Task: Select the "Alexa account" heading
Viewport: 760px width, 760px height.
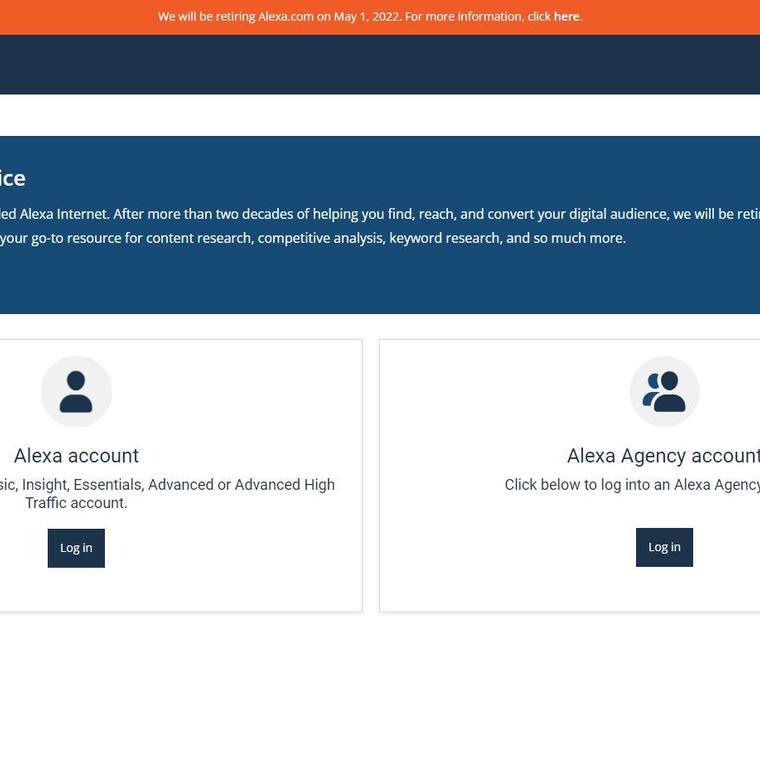Action: (x=76, y=456)
